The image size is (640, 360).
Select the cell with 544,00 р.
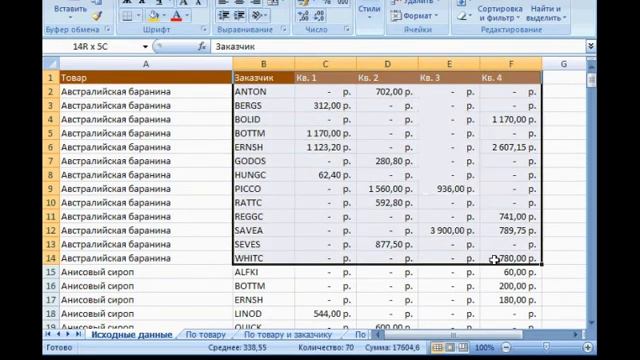(325, 314)
